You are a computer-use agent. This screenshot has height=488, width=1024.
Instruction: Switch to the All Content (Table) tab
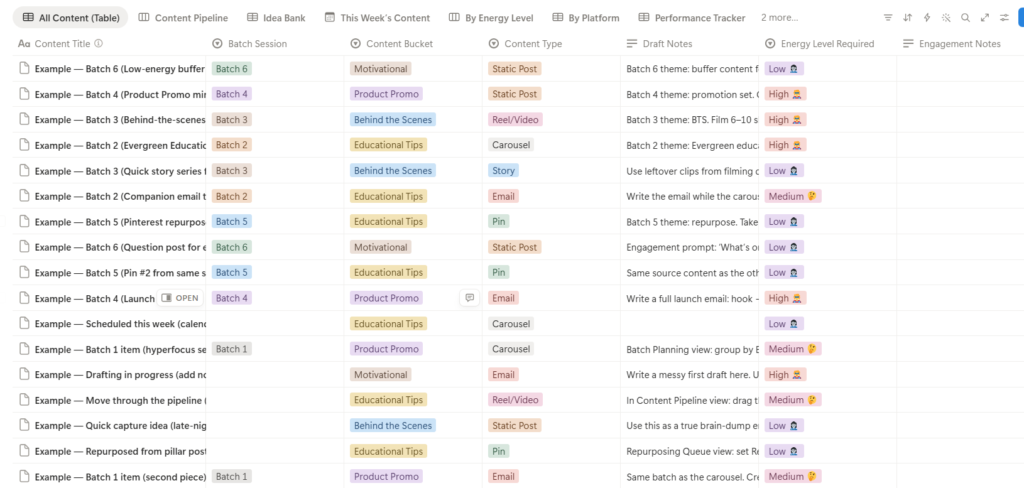(x=71, y=18)
